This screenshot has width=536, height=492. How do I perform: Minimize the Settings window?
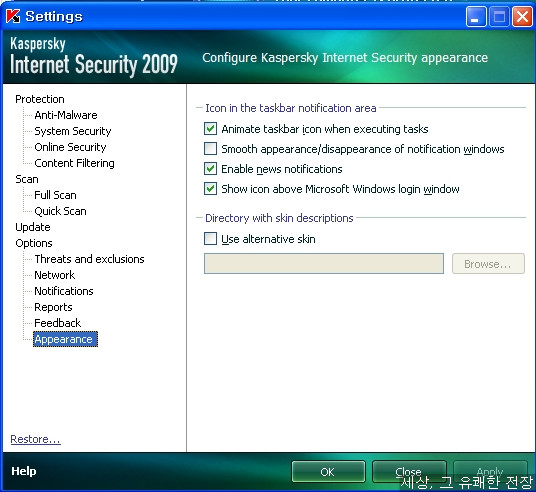pyautogui.click(x=476, y=16)
